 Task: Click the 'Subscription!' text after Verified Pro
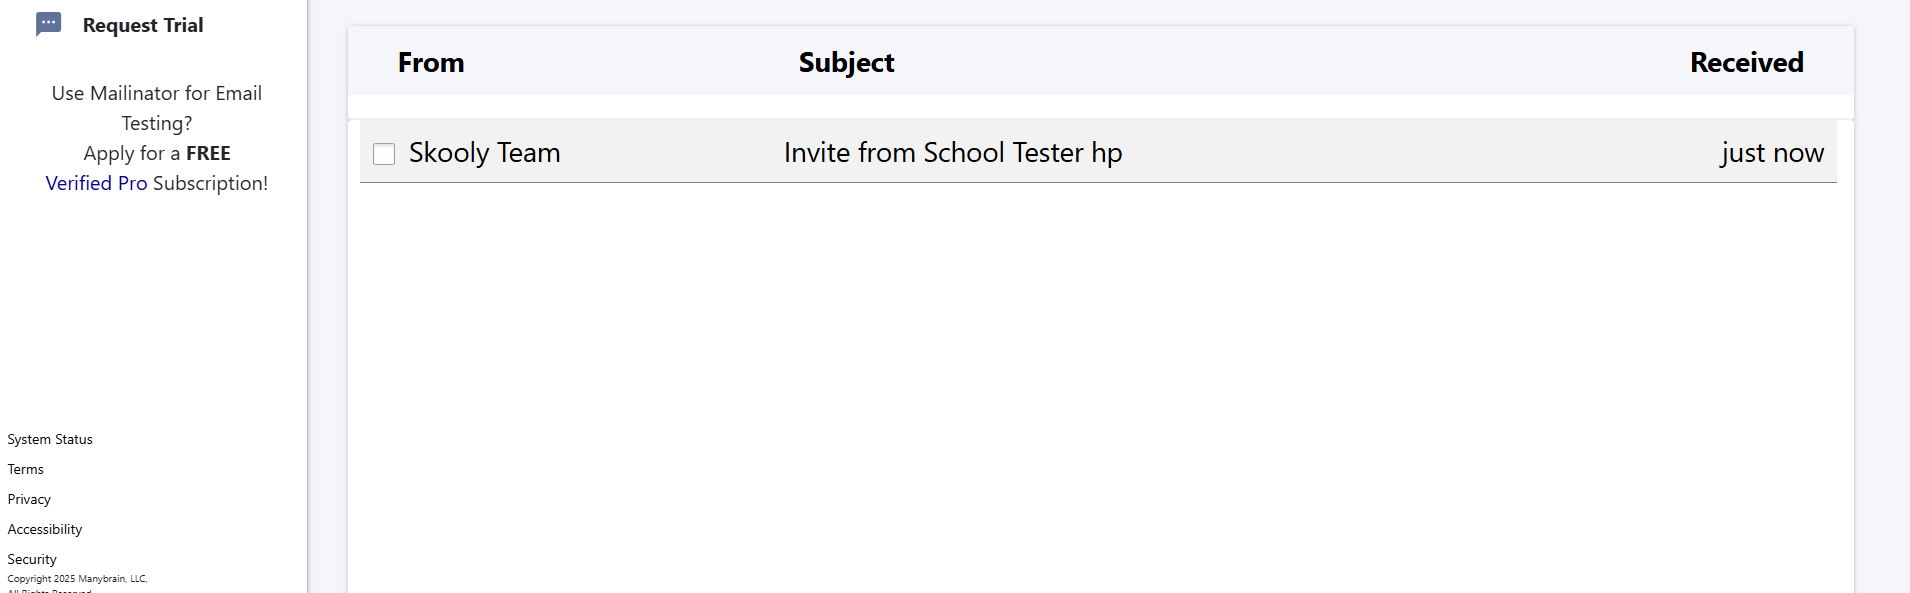[210, 183]
